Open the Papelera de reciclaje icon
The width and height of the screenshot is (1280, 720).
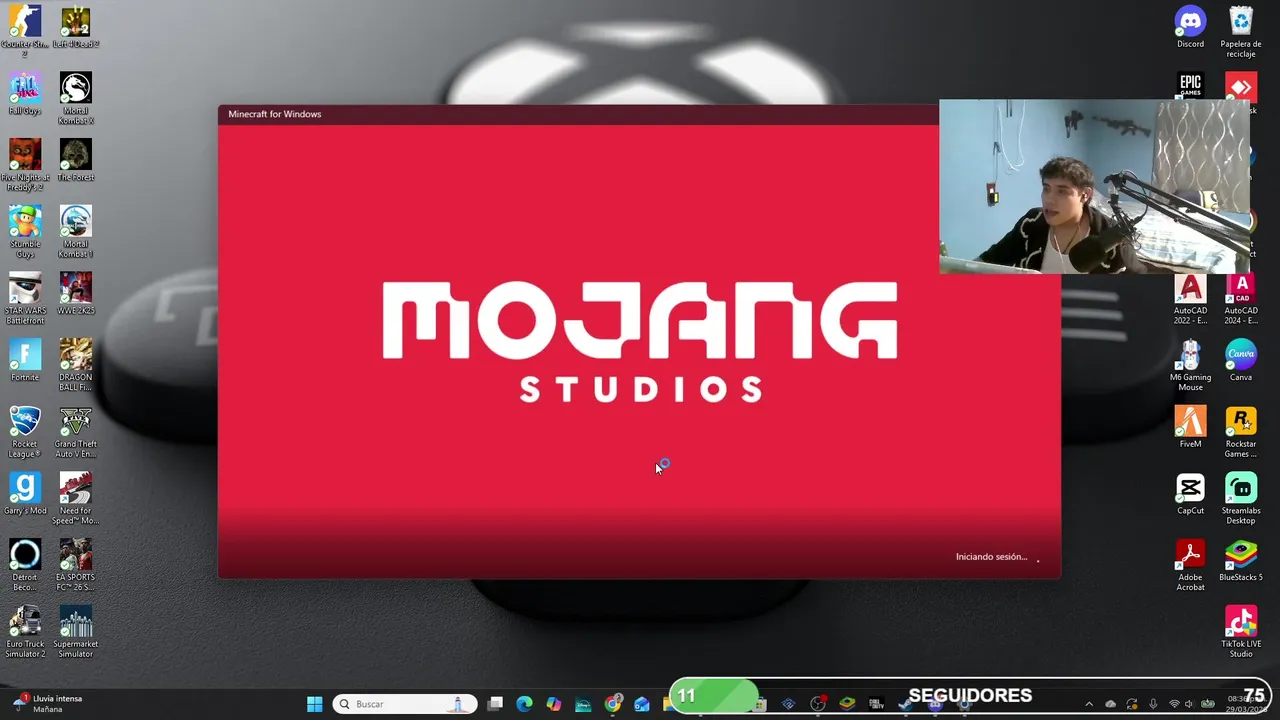[x=1241, y=31]
